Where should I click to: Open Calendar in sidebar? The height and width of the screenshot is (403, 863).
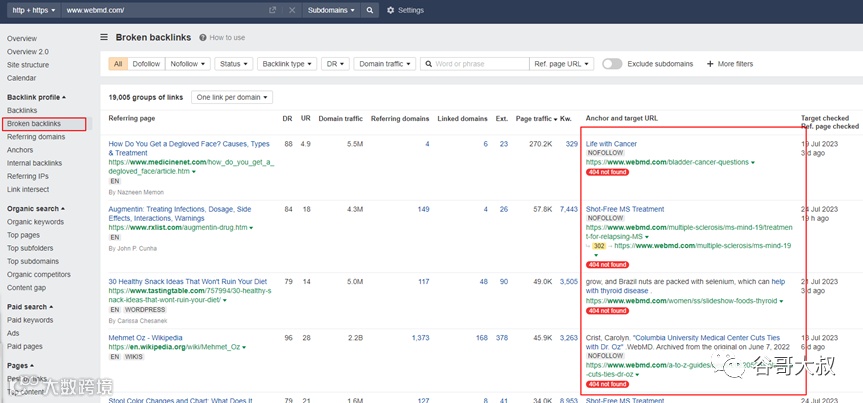[x=21, y=78]
